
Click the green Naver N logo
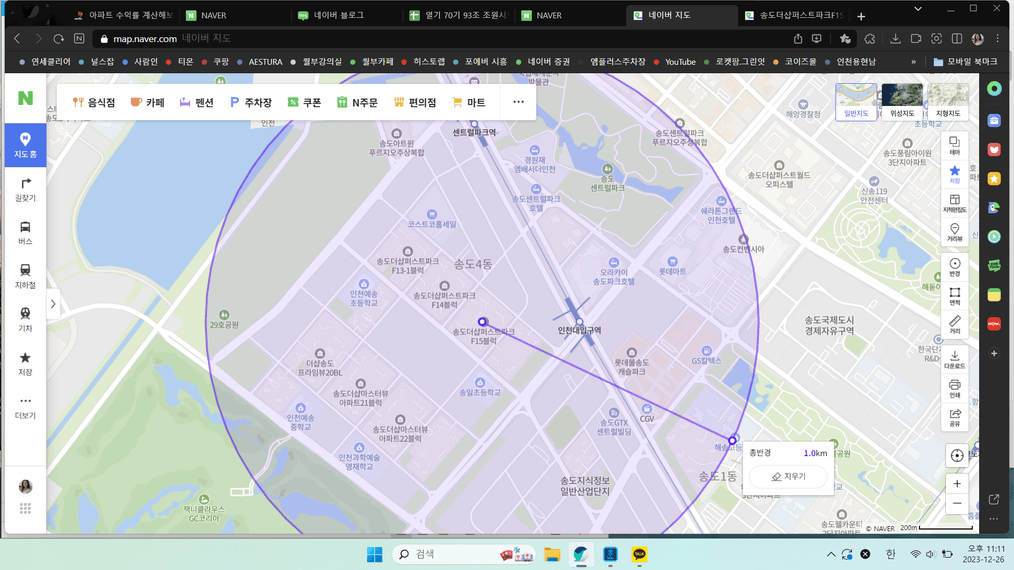[x=25, y=98]
